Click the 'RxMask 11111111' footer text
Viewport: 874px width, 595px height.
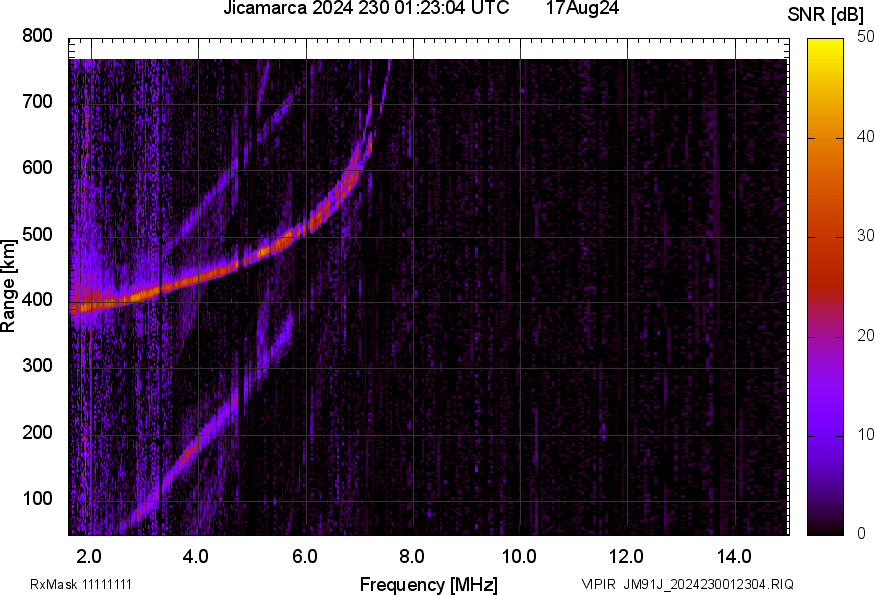[x=81, y=584]
